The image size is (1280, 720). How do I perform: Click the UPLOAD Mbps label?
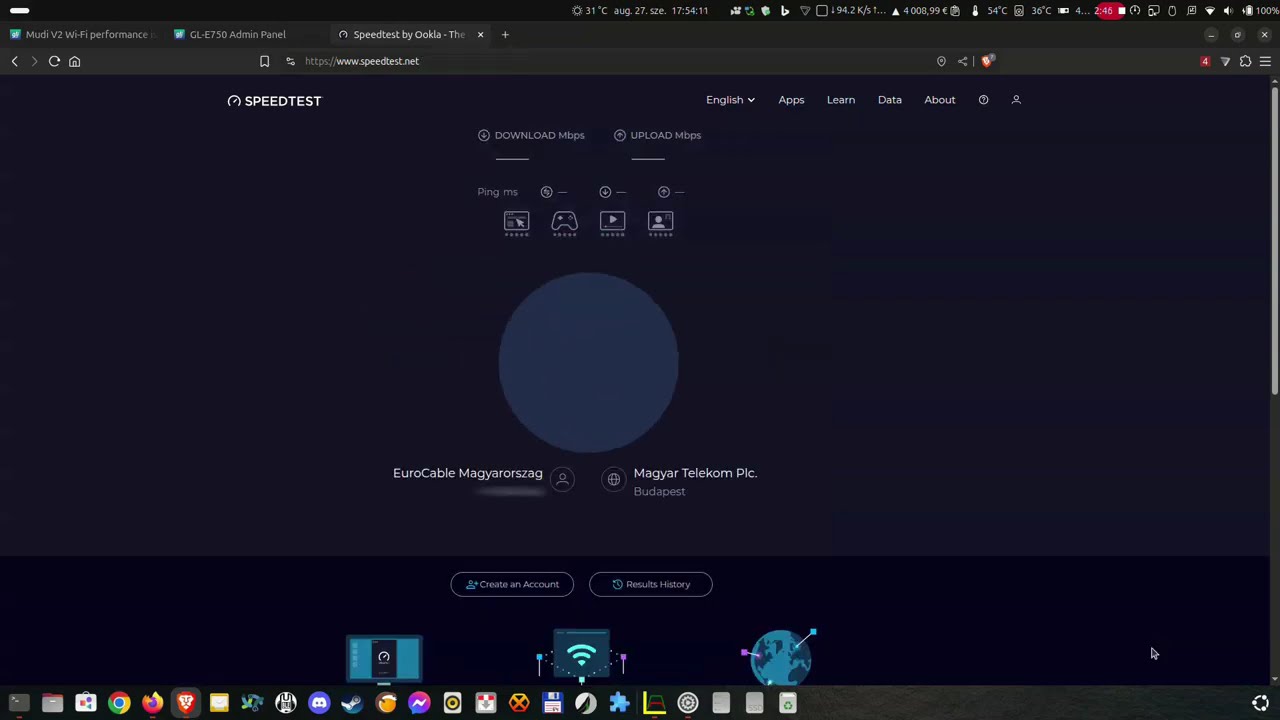click(665, 135)
